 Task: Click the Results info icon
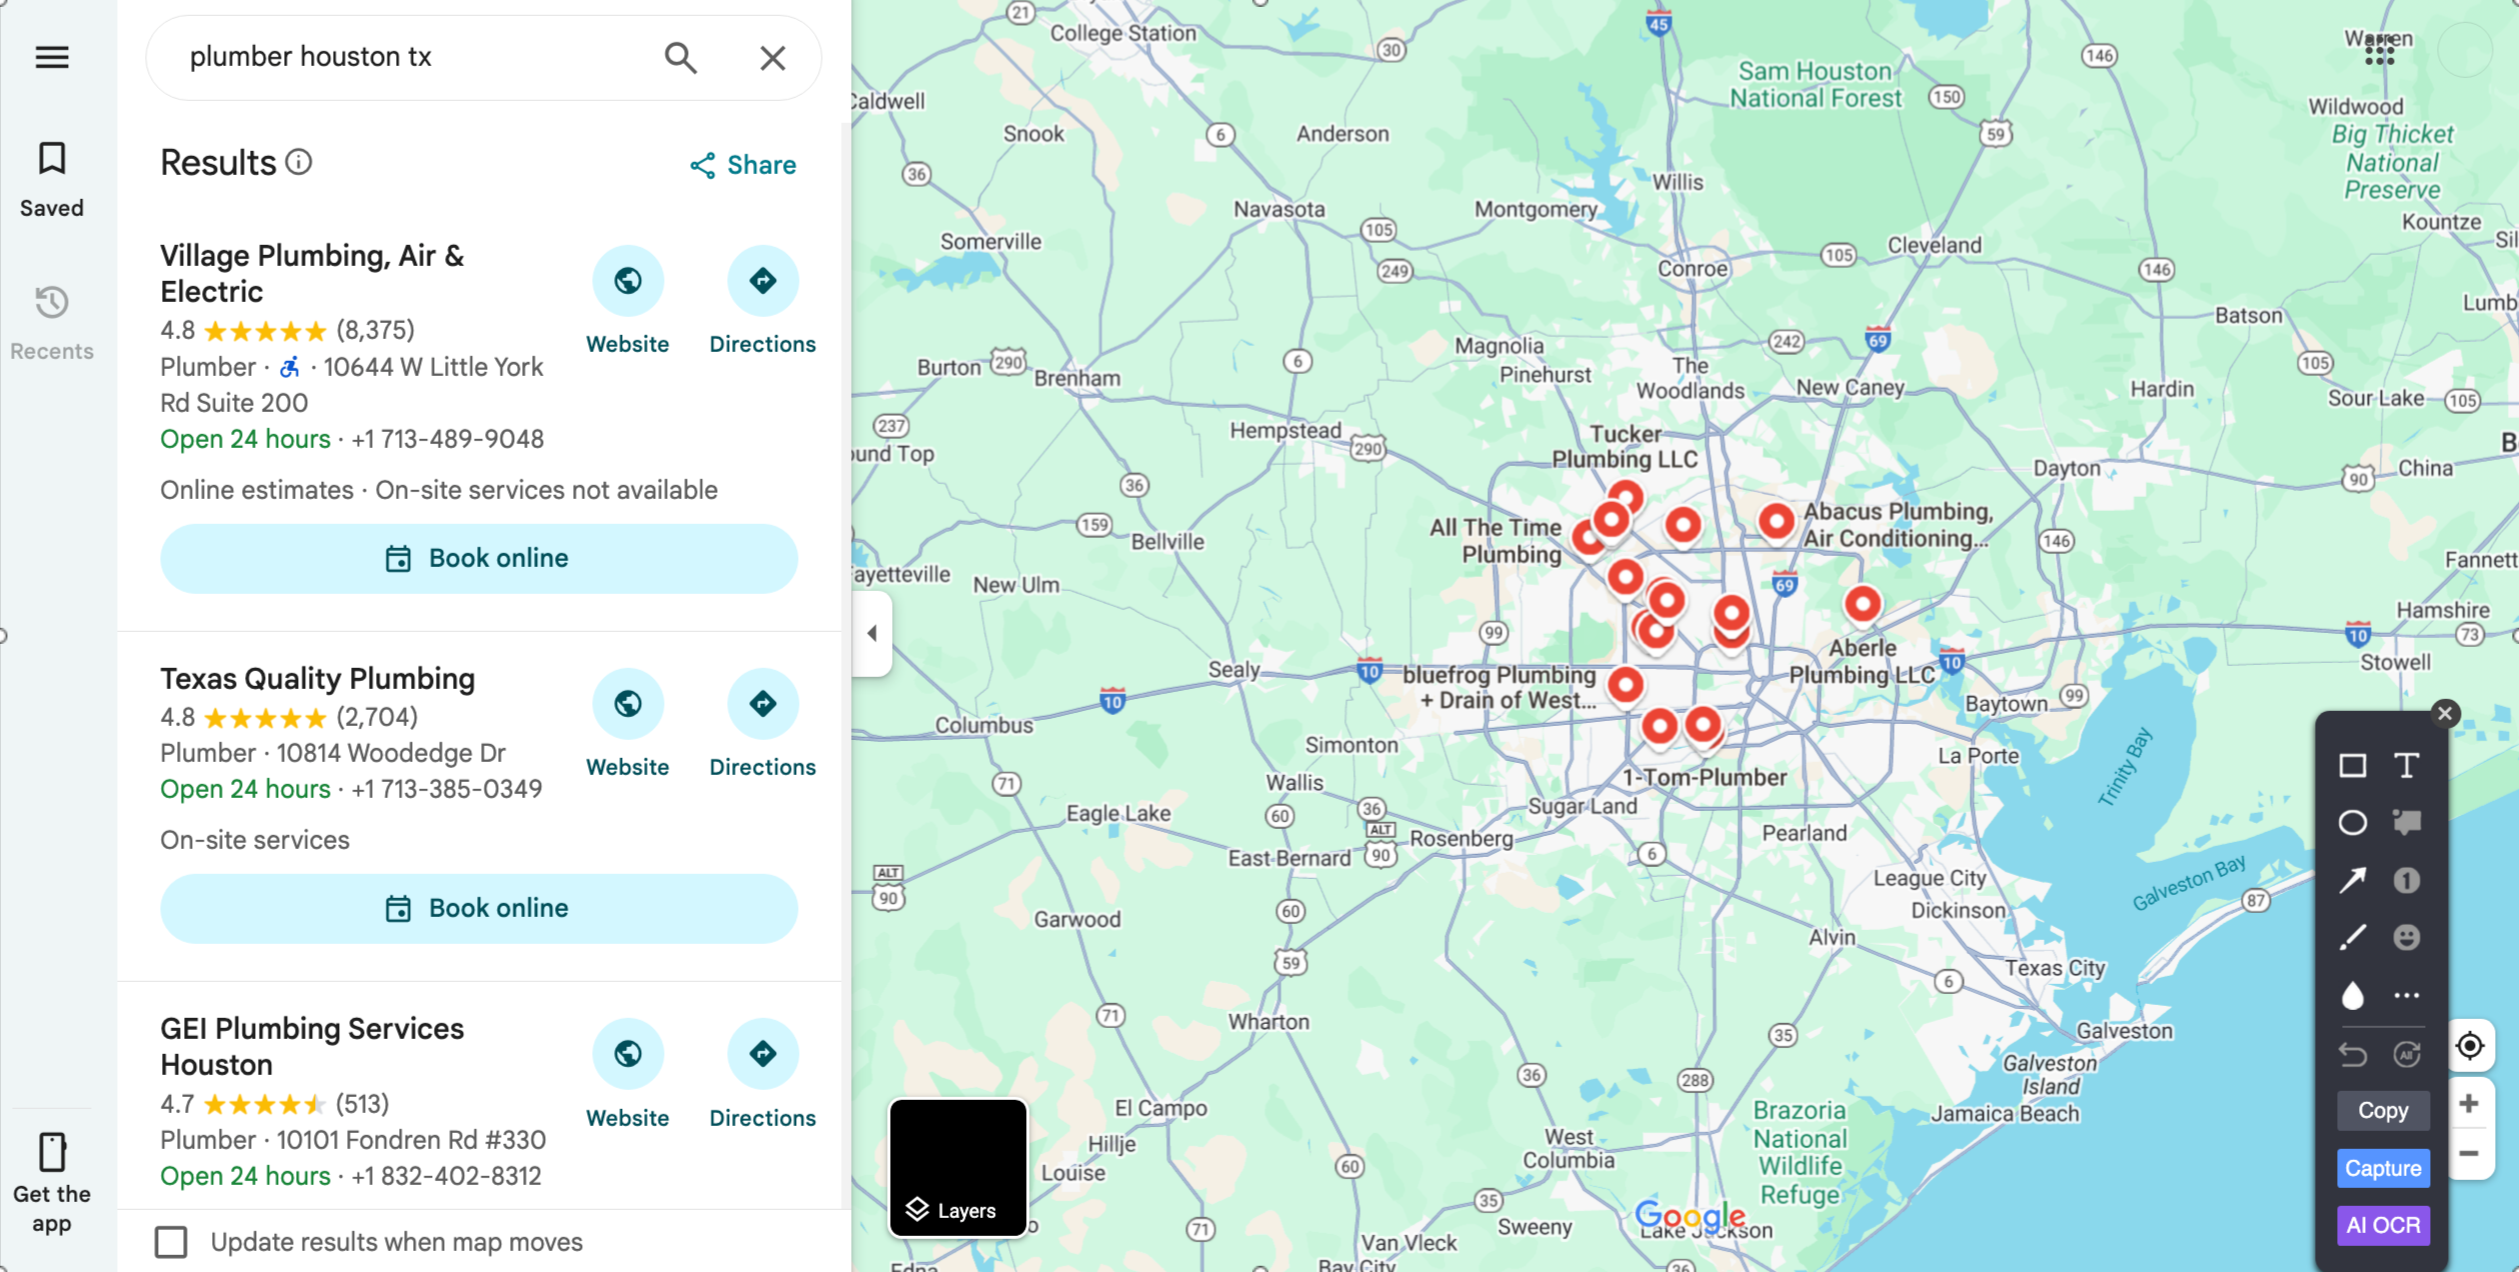299,162
